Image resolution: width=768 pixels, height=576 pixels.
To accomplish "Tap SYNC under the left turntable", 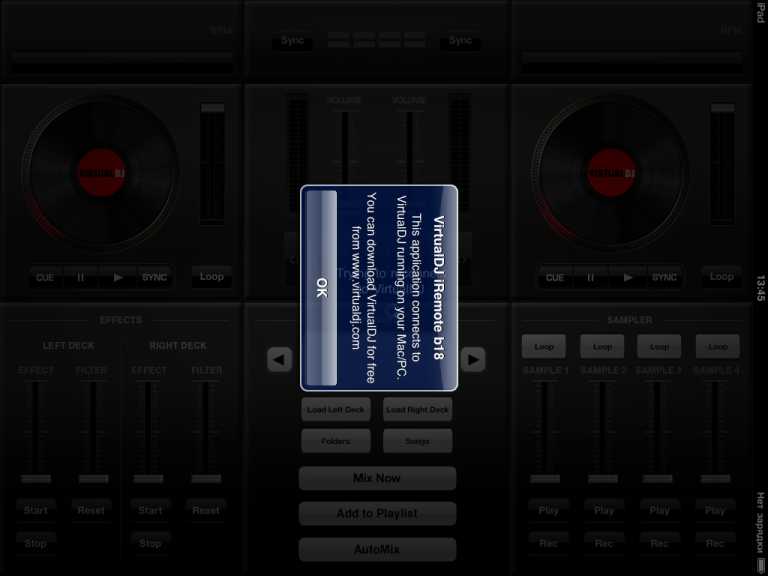I will [154, 277].
